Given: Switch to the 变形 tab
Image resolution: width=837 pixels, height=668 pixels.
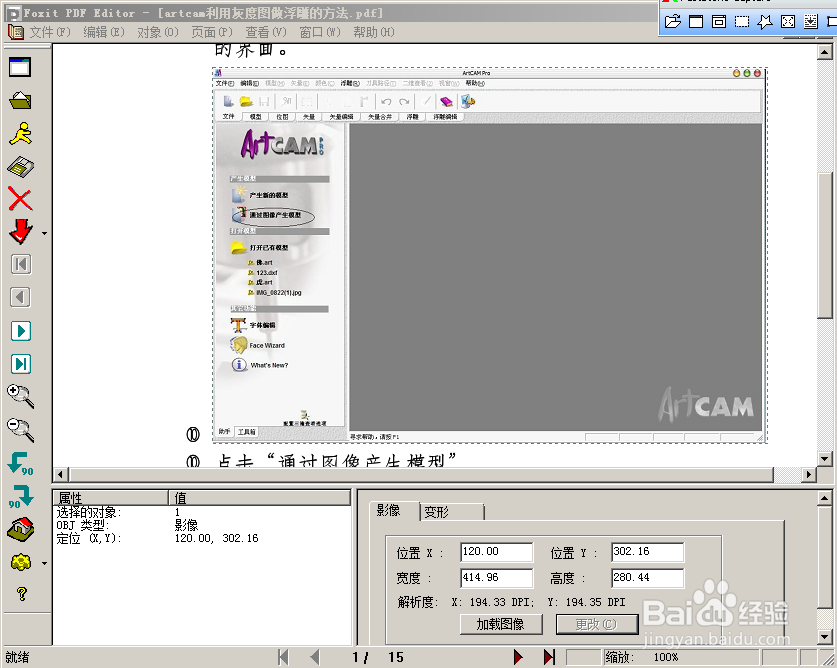Looking at the screenshot, I should (452, 512).
